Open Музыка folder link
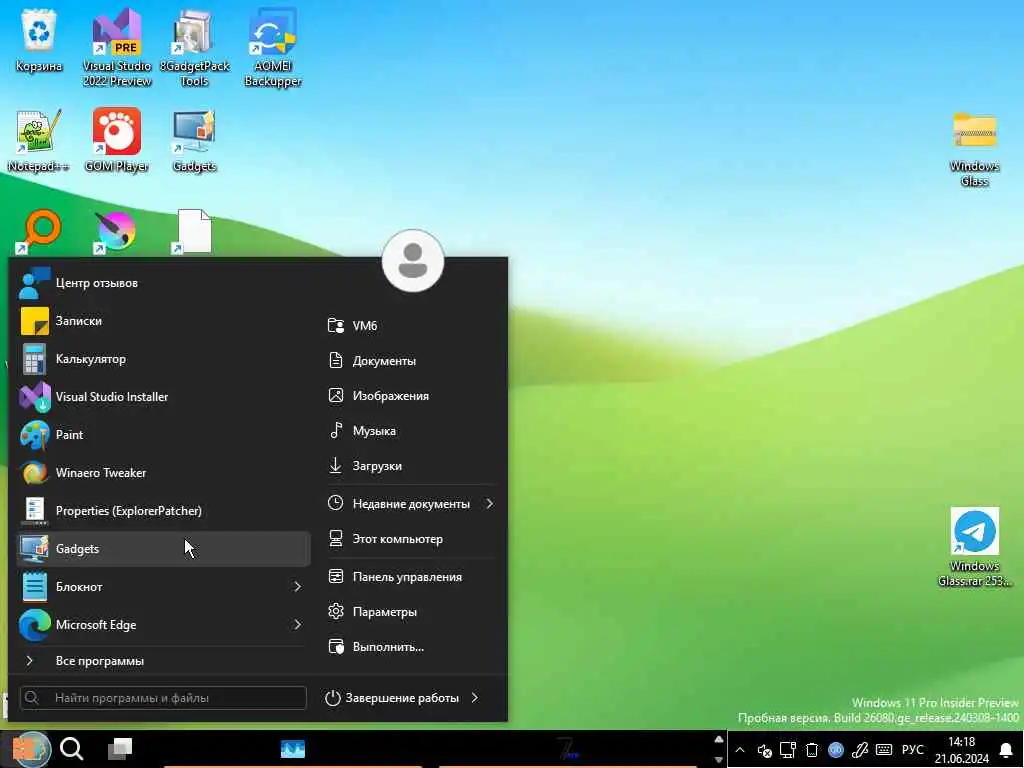This screenshot has width=1024, height=768. click(410, 430)
